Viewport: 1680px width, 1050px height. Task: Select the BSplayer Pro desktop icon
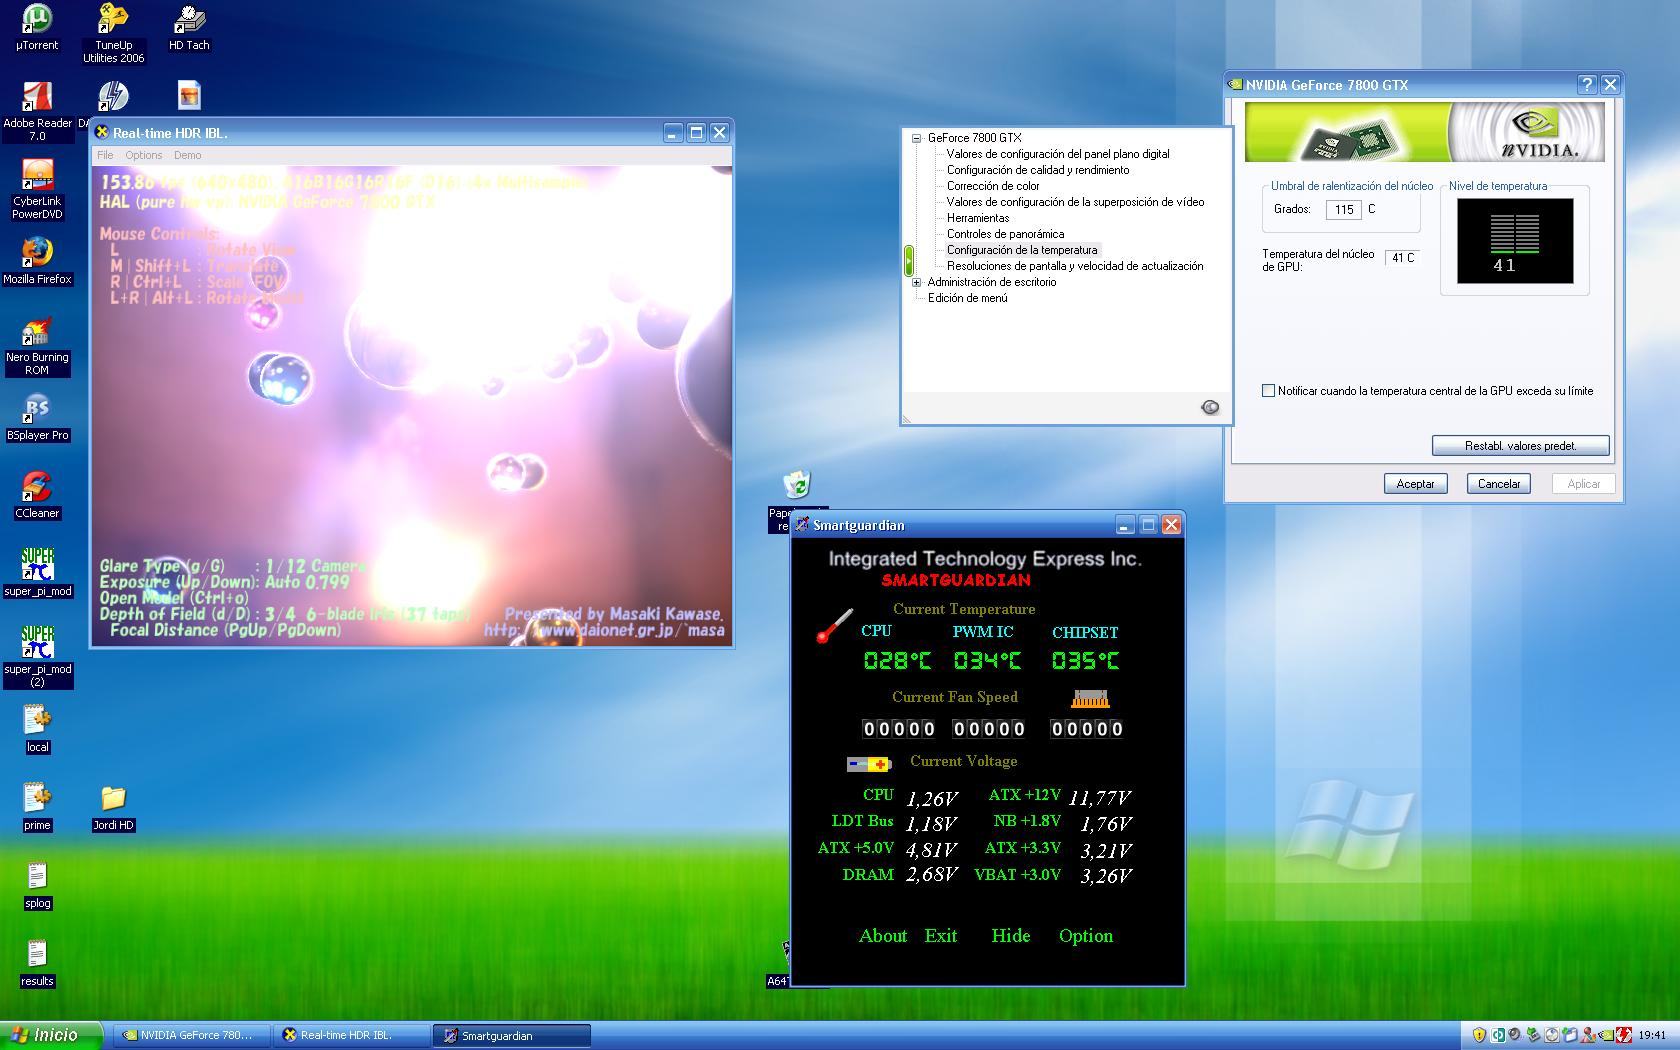(x=37, y=417)
